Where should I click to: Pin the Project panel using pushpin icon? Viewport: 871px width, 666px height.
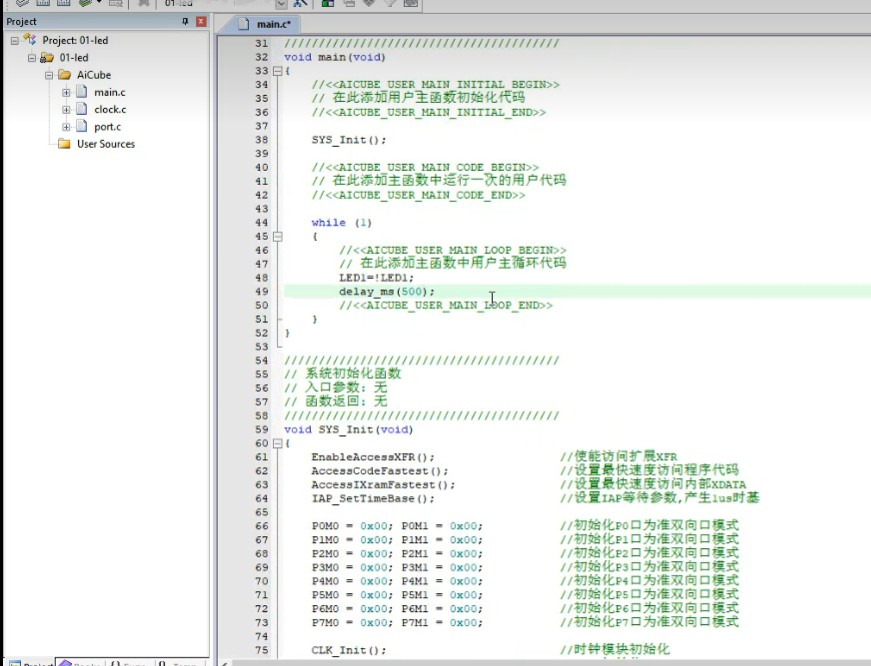(x=185, y=21)
